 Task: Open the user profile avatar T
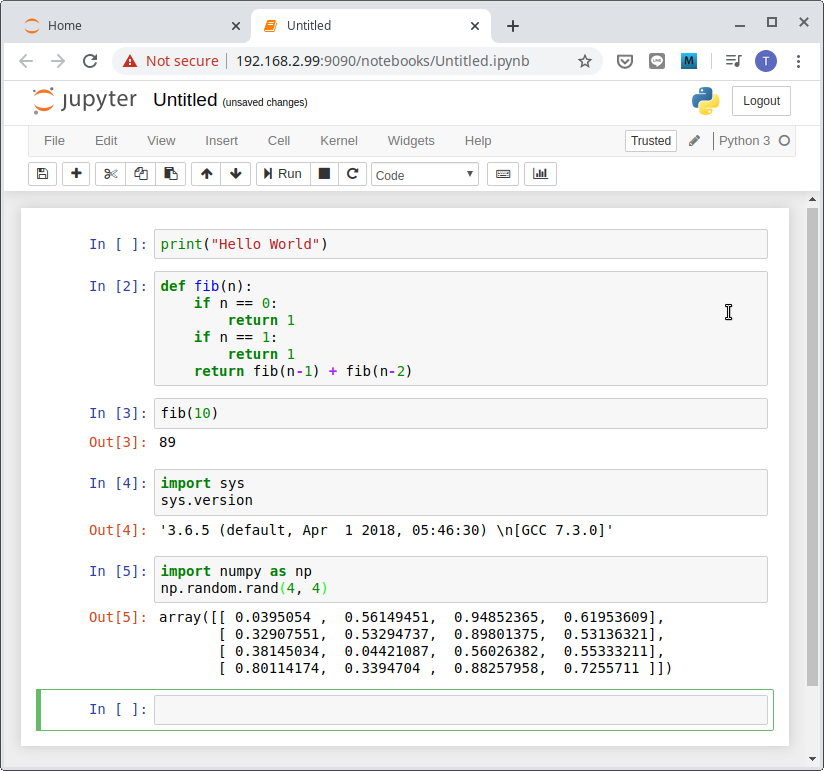point(766,61)
